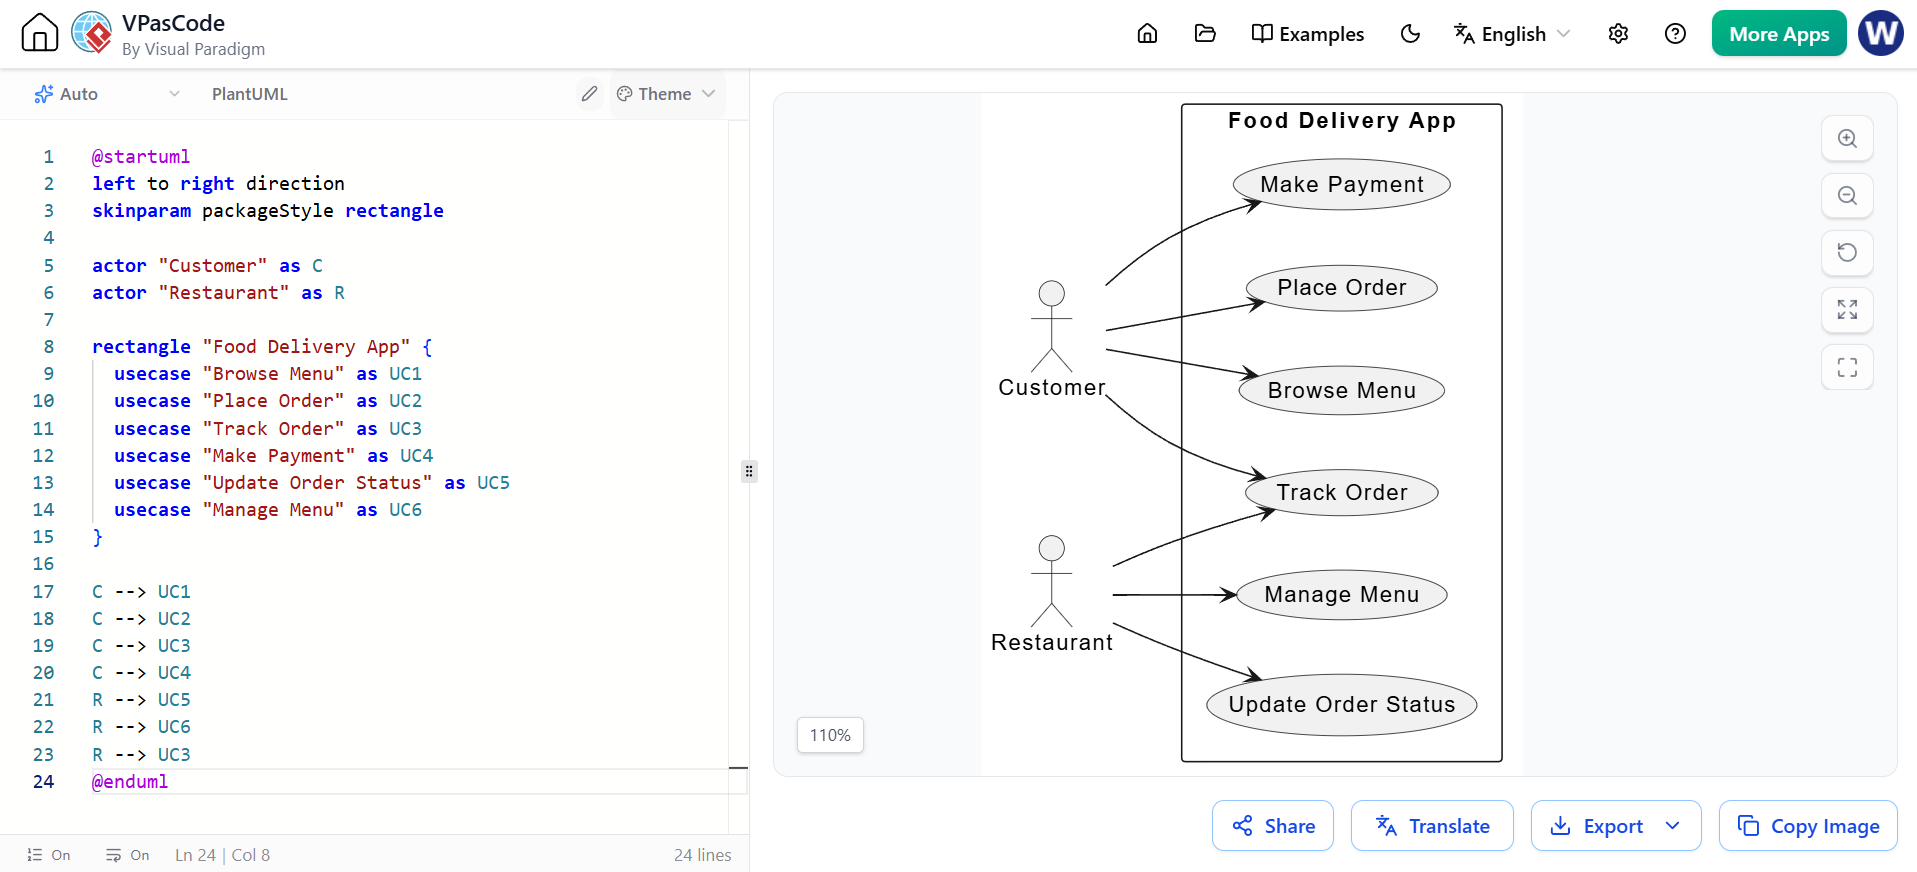Zoom in on the diagram
Image resolution: width=1917 pixels, height=872 pixels.
(1847, 139)
